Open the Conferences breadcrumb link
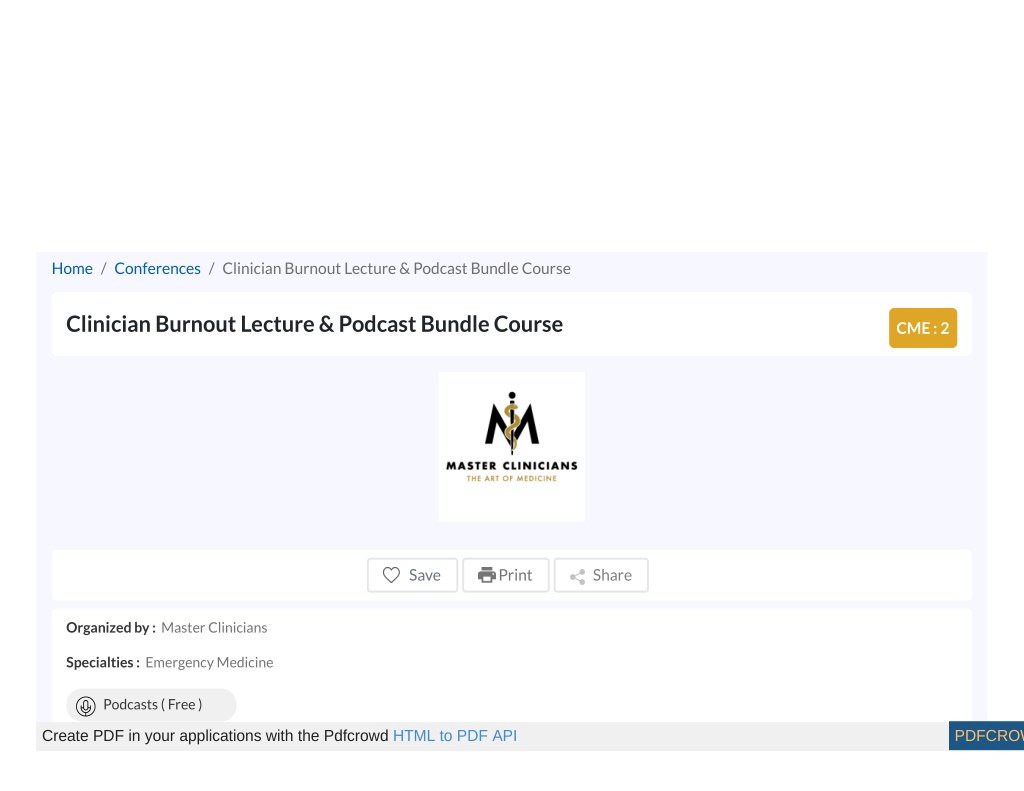Image resolution: width=1024 pixels, height=791 pixels. [157, 268]
